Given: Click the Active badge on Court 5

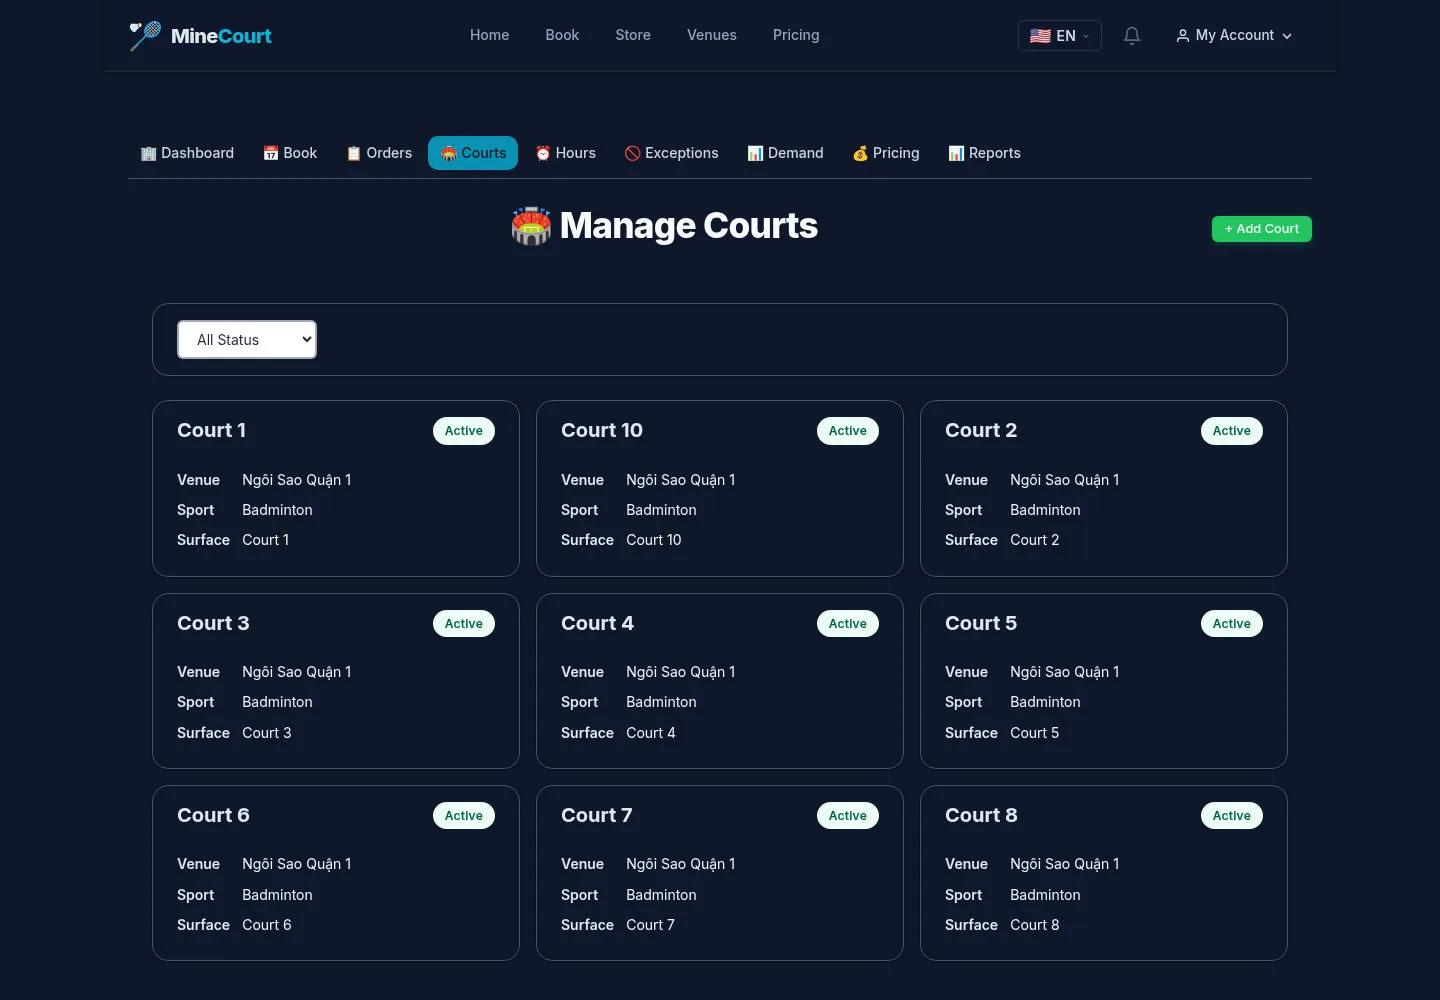Looking at the screenshot, I should (x=1232, y=624).
